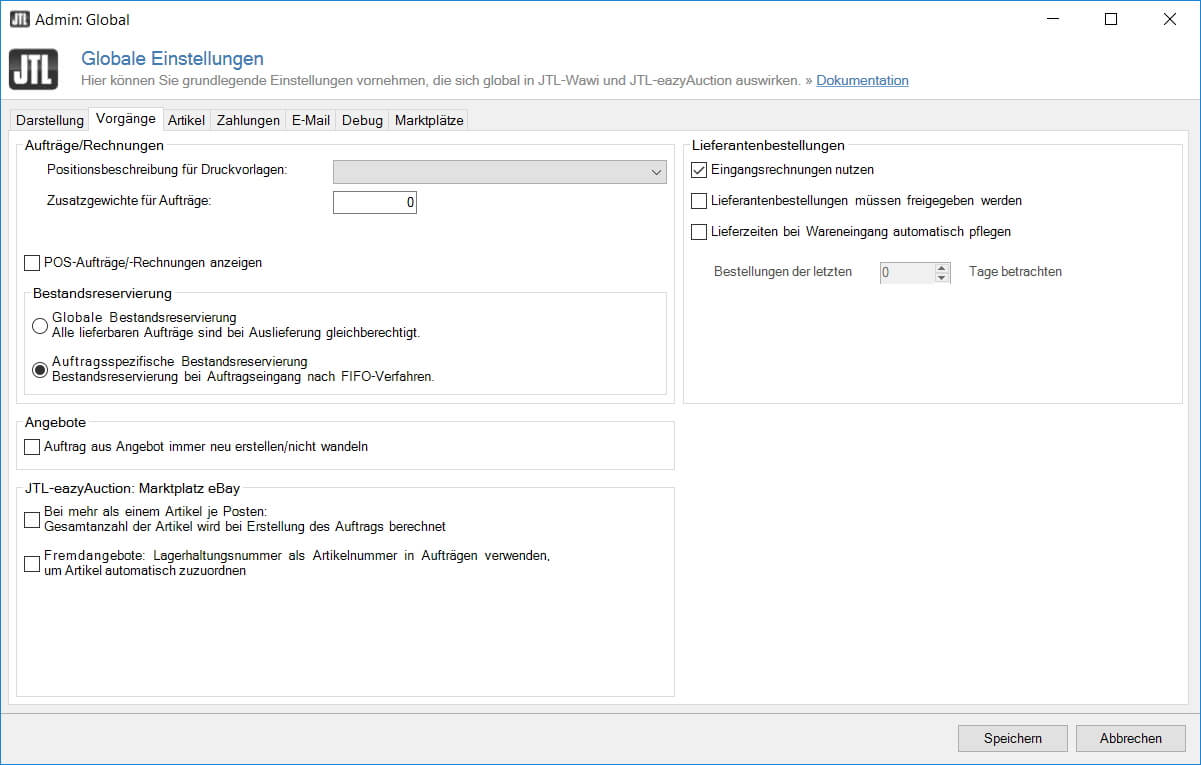This screenshot has width=1201, height=765.
Task: Go to the Zahlungen tab
Action: (x=248, y=120)
